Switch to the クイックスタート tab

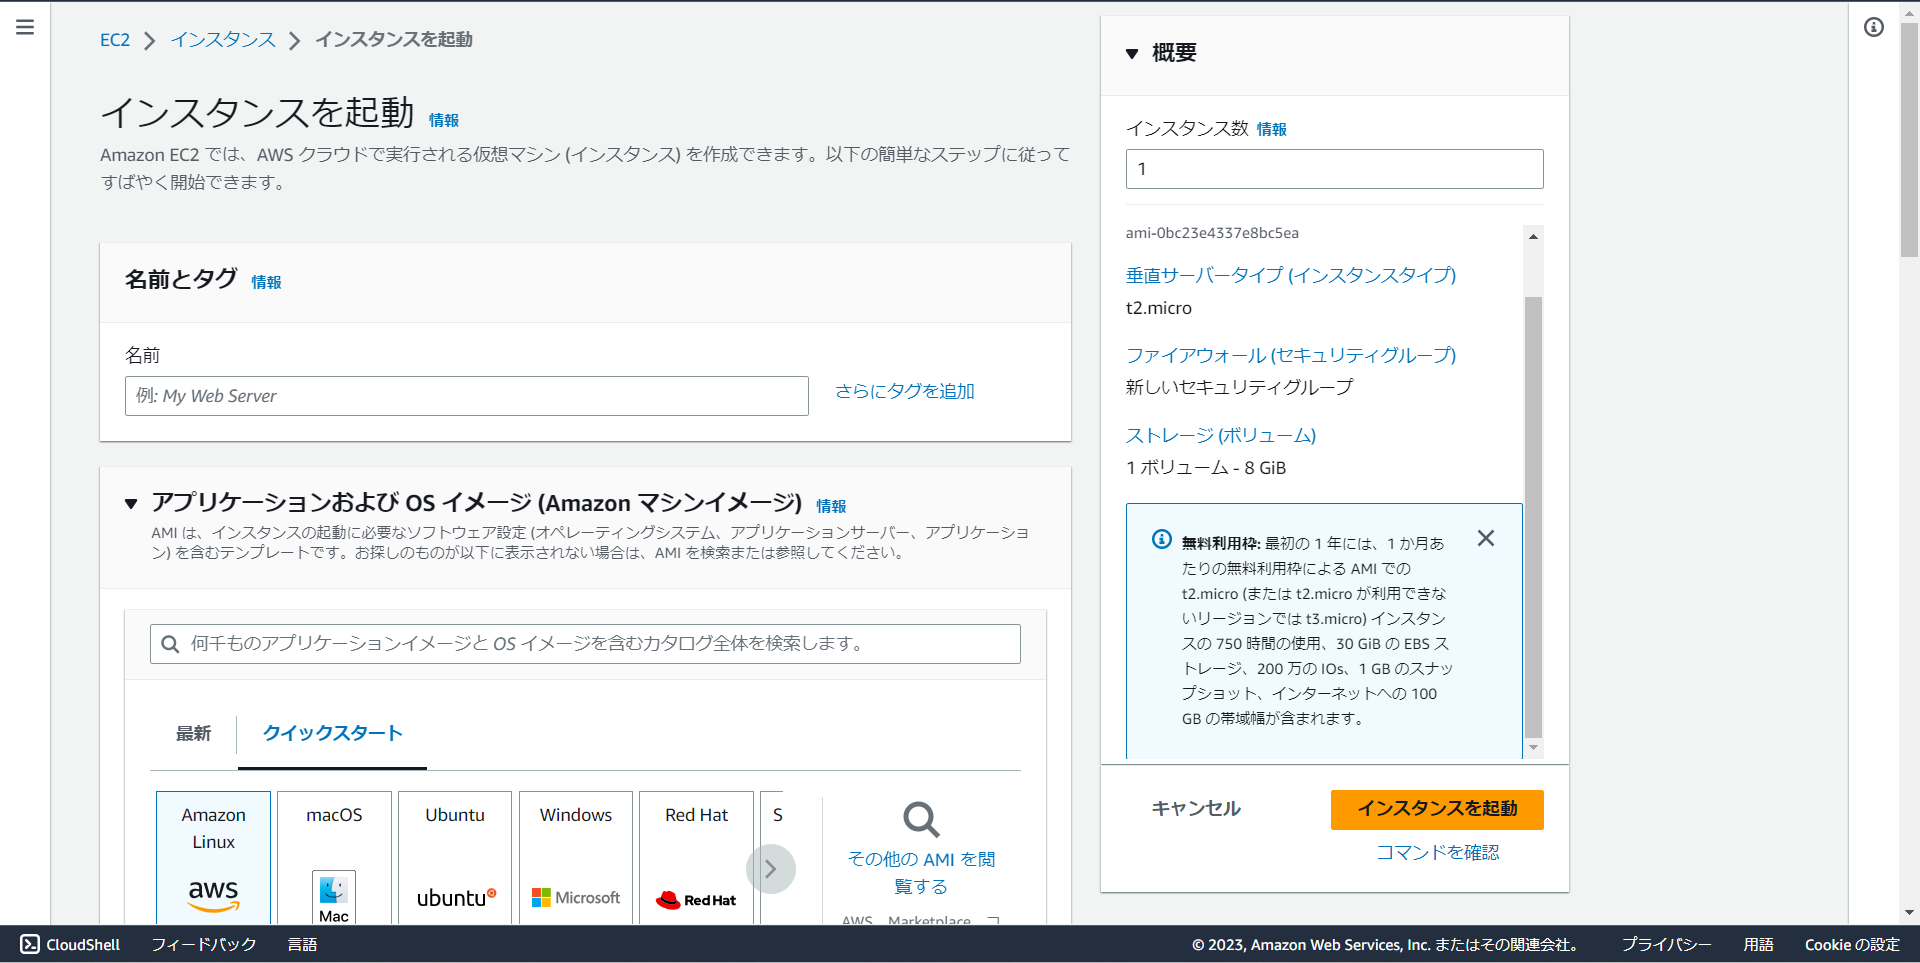coord(332,734)
